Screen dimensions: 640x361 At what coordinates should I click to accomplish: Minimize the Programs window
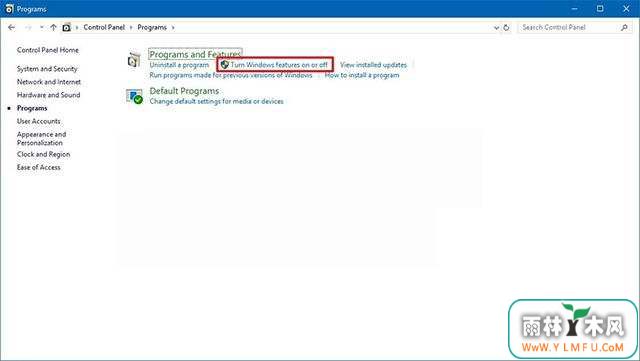(575, 9)
